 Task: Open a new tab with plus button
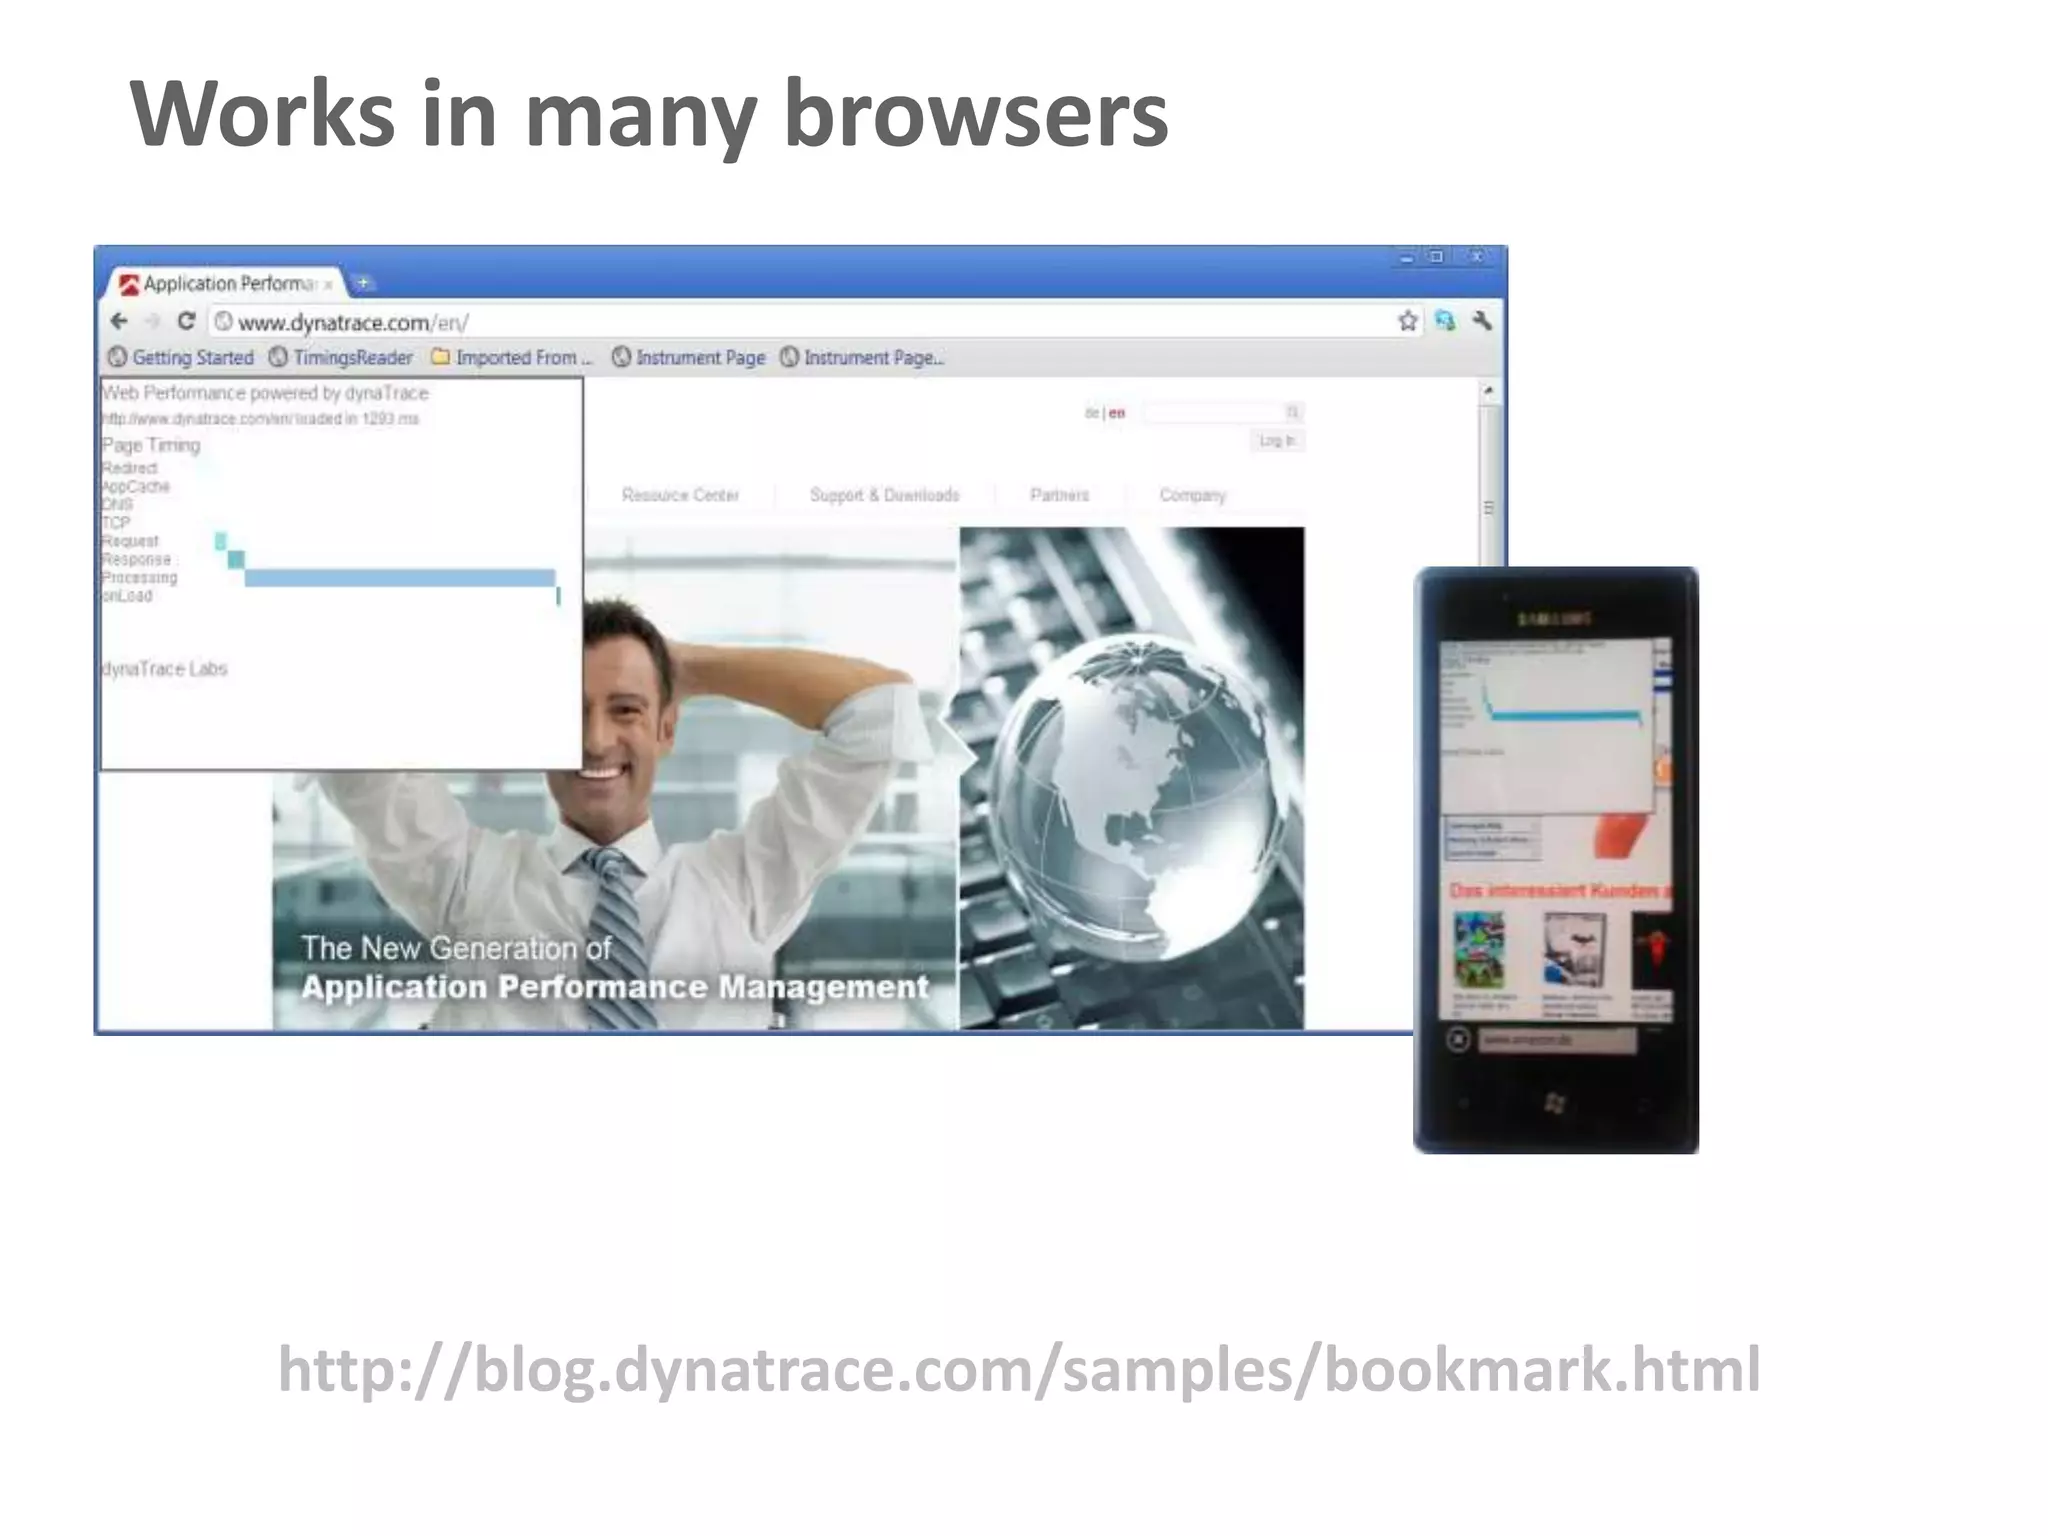pyautogui.click(x=363, y=283)
